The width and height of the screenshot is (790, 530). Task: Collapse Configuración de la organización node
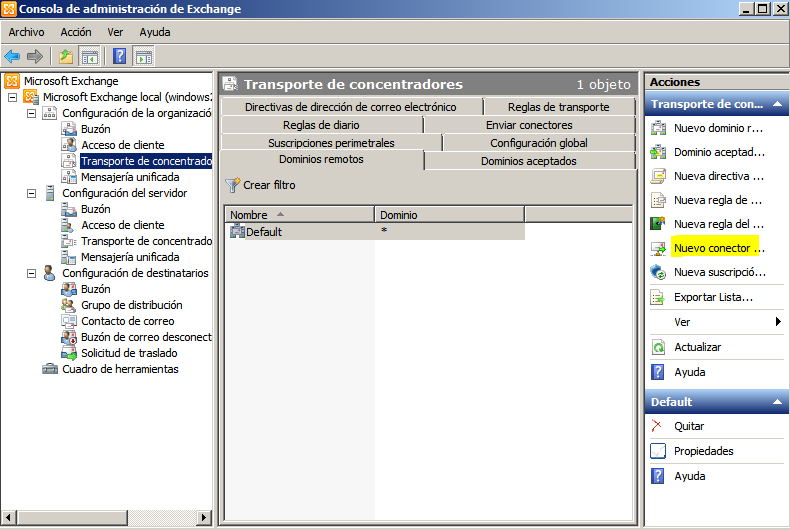[x=31, y=113]
